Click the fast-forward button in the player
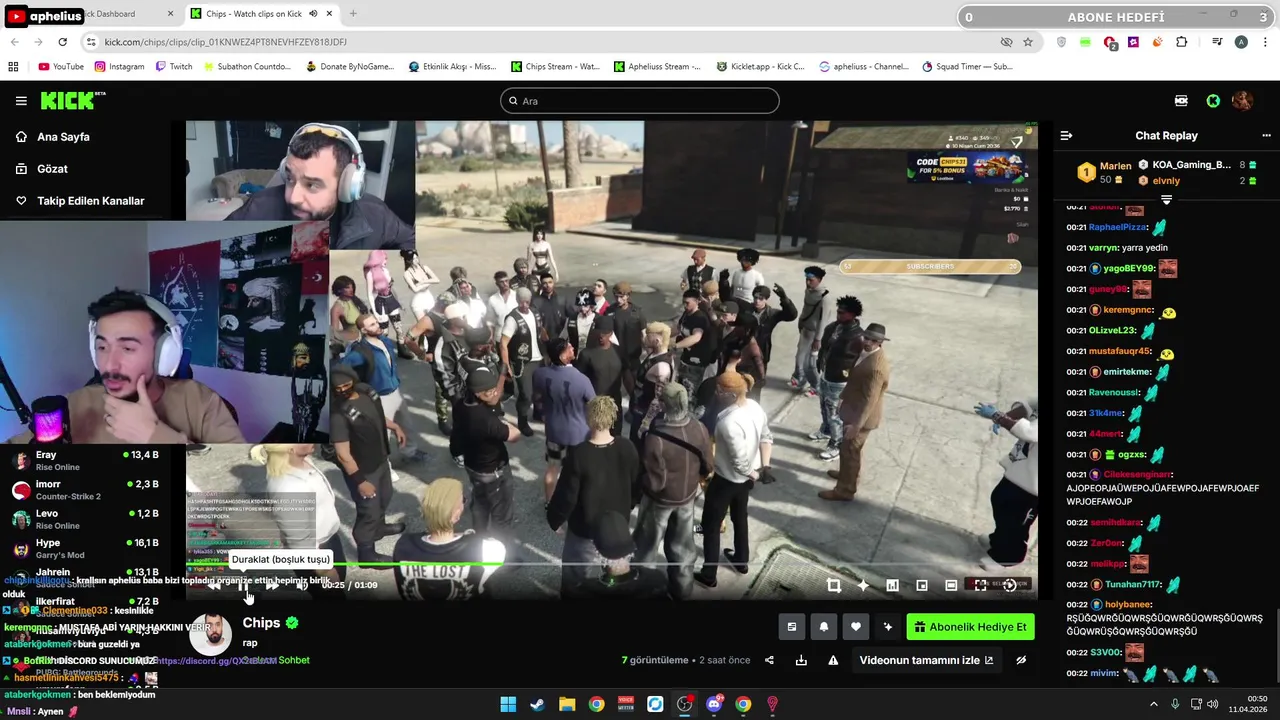The width and height of the screenshot is (1280, 720). coord(272,585)
